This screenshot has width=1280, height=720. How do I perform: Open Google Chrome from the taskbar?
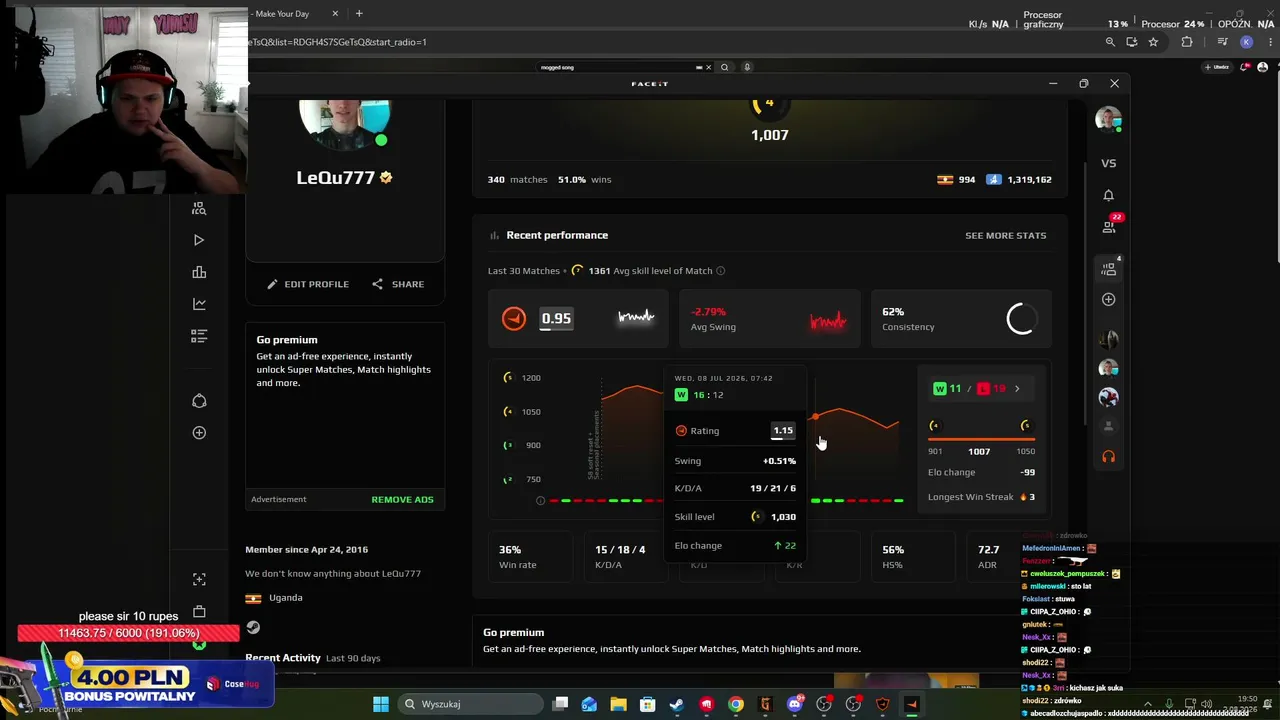coord(736,704)
